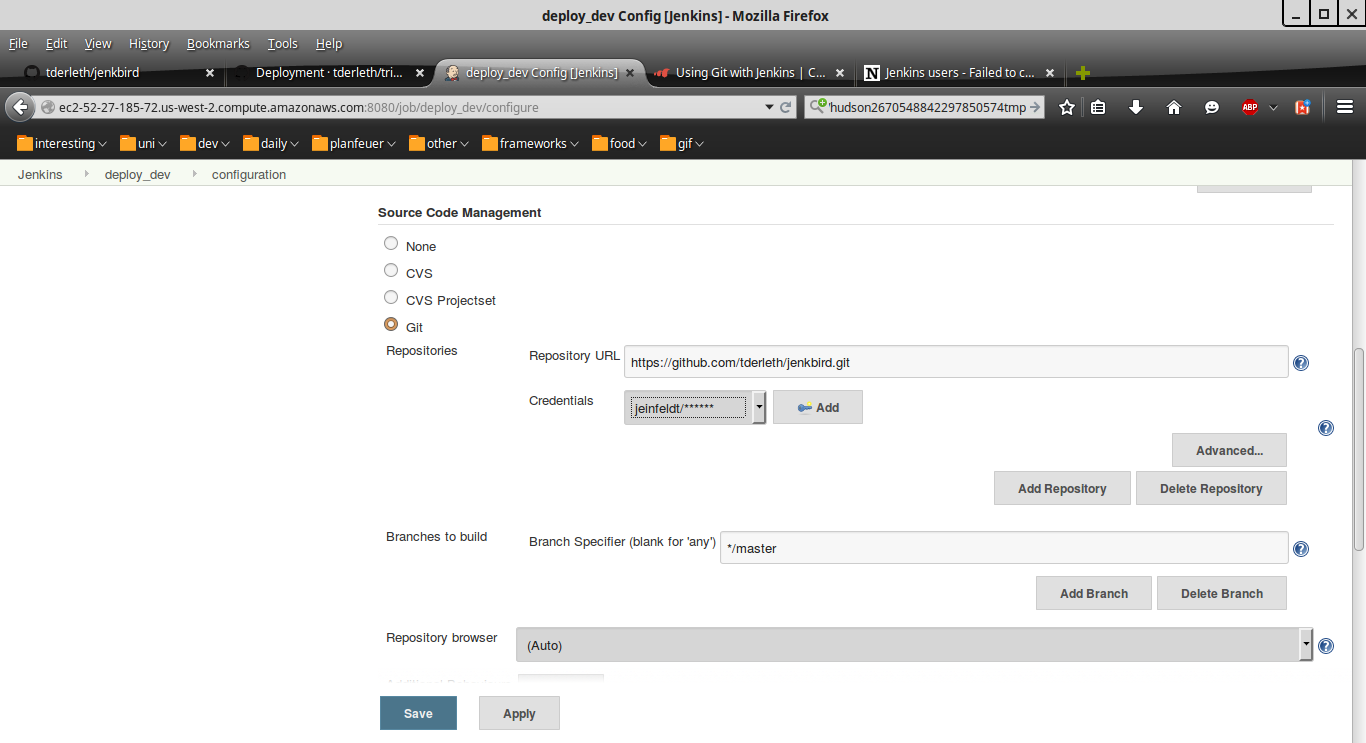The width and height of the screenshot is (1366, 743).
Task: Select the None source control option
Action: click(391, 243)
